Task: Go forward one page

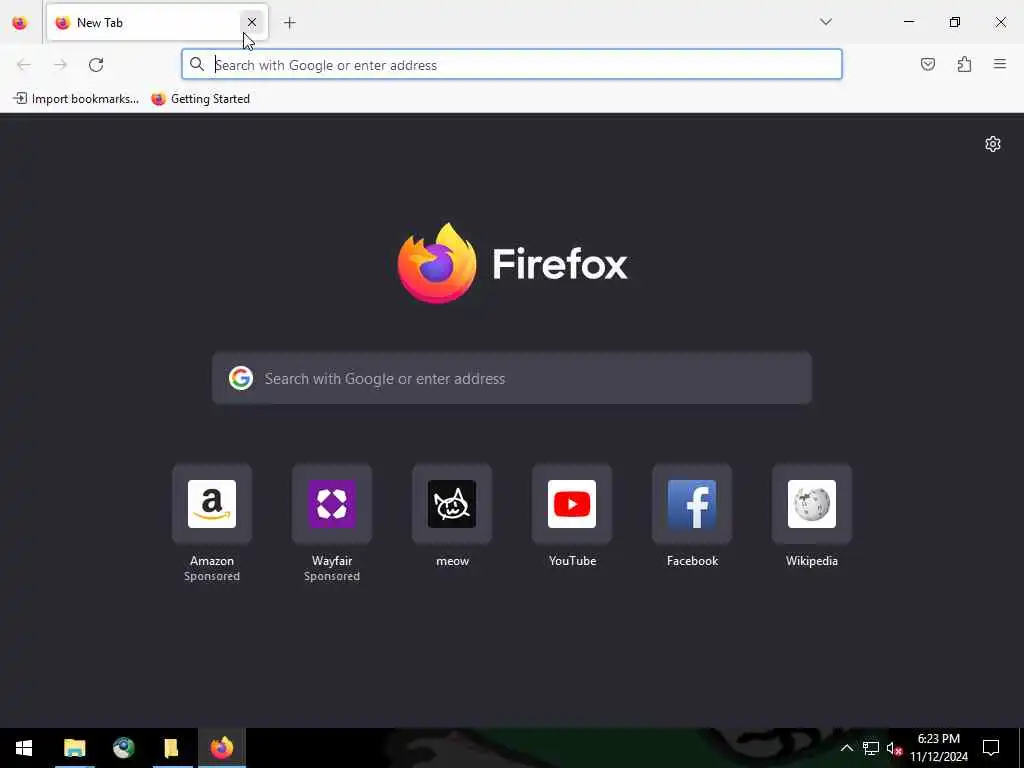Action: click(60, 65)
